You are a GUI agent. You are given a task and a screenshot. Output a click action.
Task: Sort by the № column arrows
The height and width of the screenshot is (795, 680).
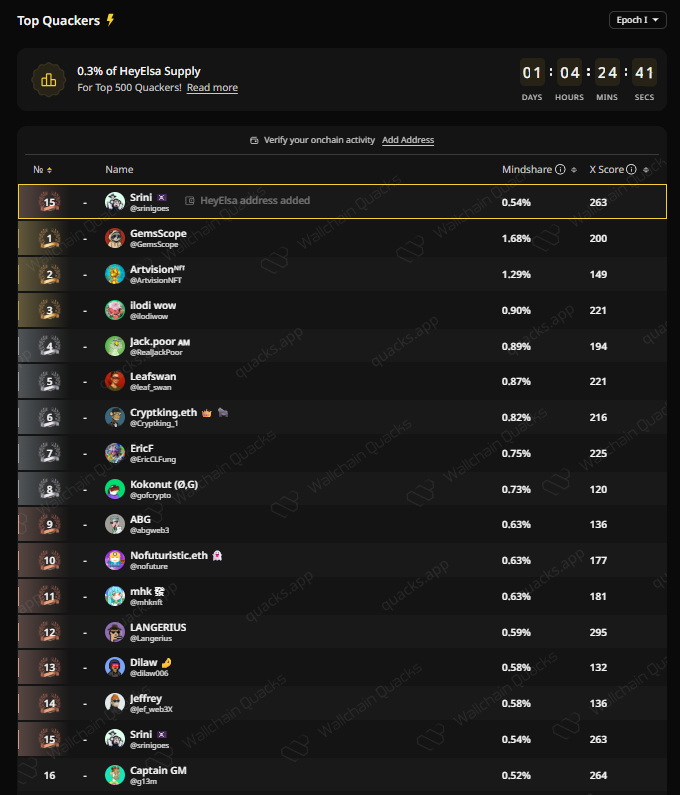click(x=50, y=170)
